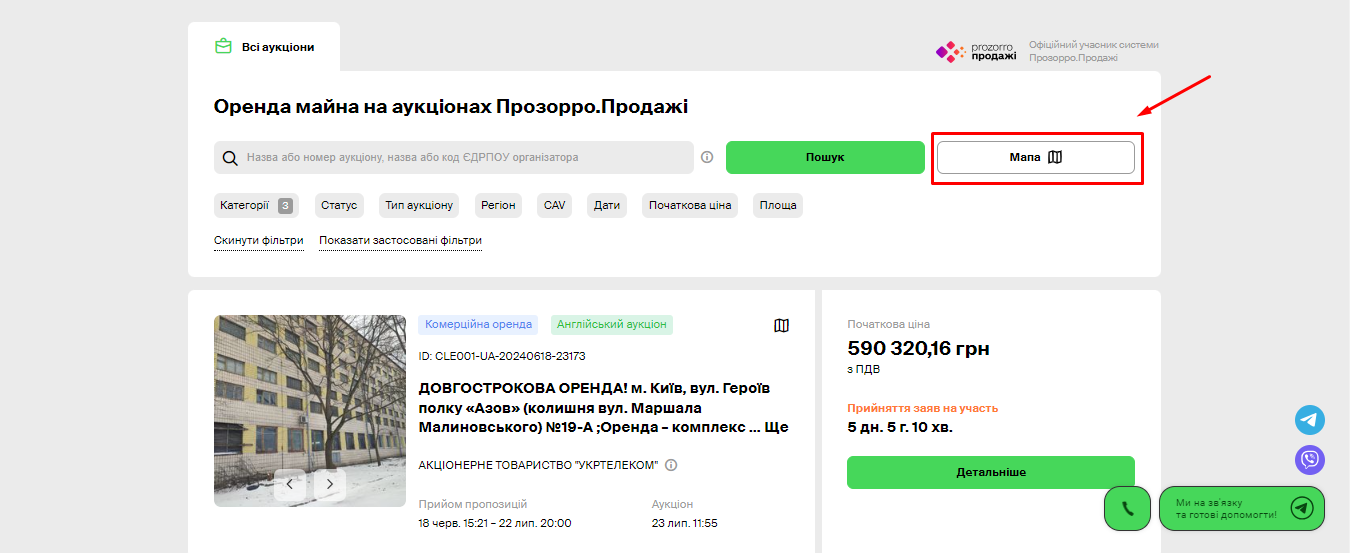
Task: Click Показати застосовані фільтри link
Action: pyautogui.click(x=400, y=240)
